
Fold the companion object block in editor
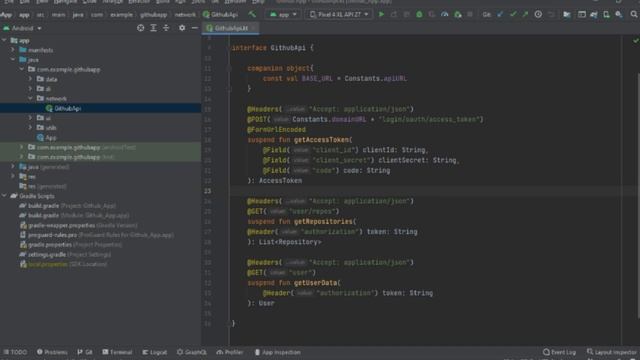[x=229, y=68]
